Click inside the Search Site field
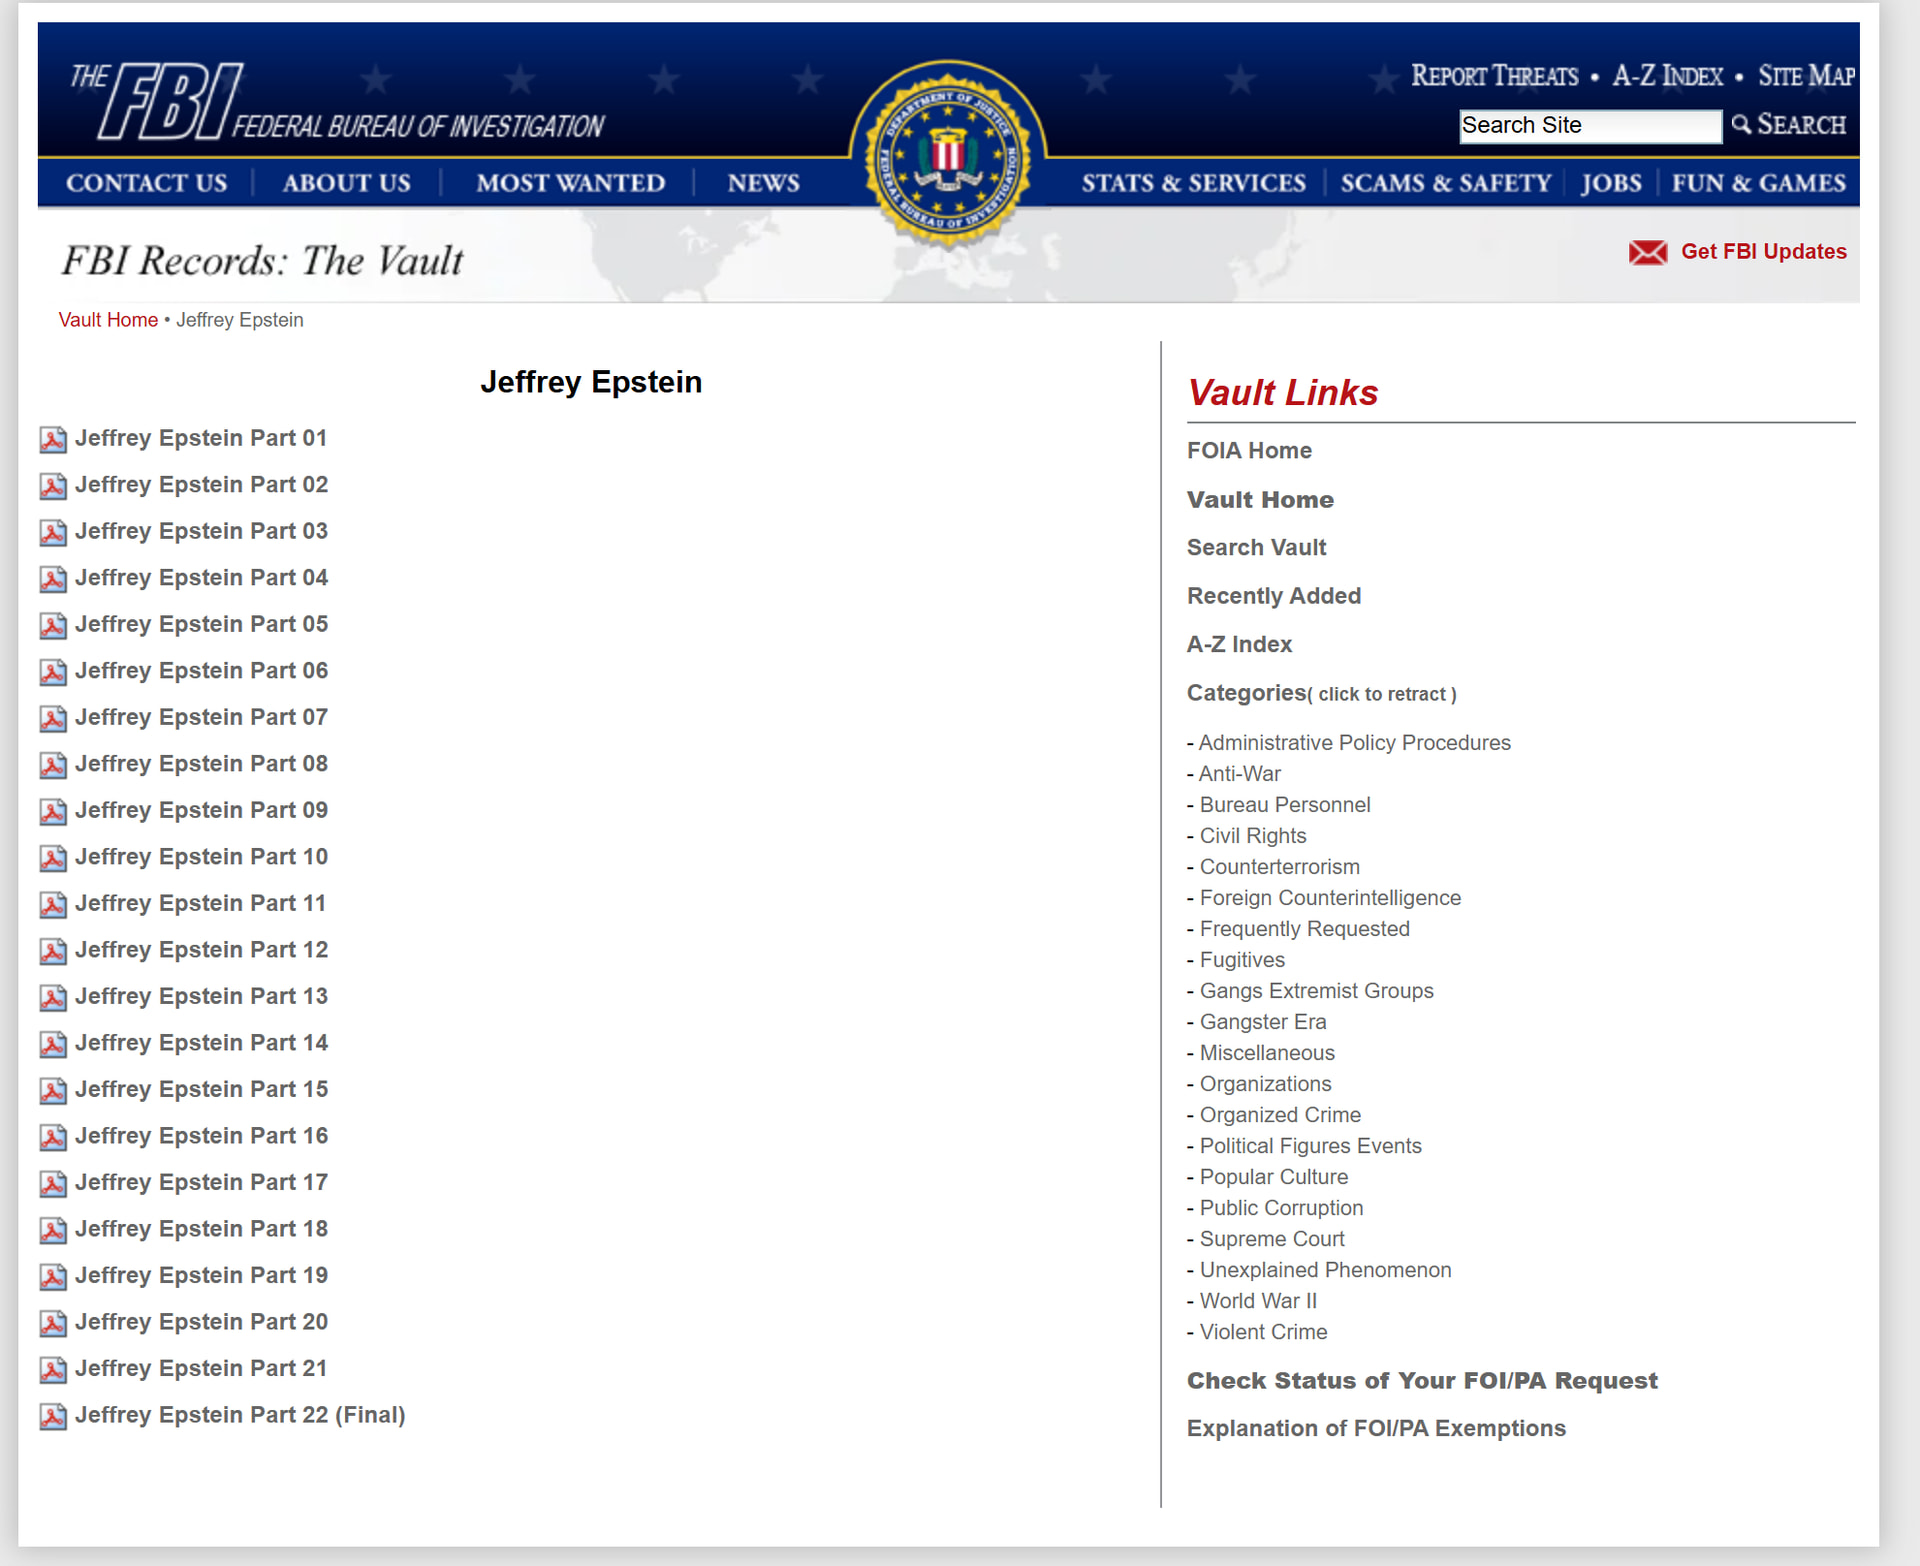This screenshot has height=1566, width=1920. (x=1589, y=126)
